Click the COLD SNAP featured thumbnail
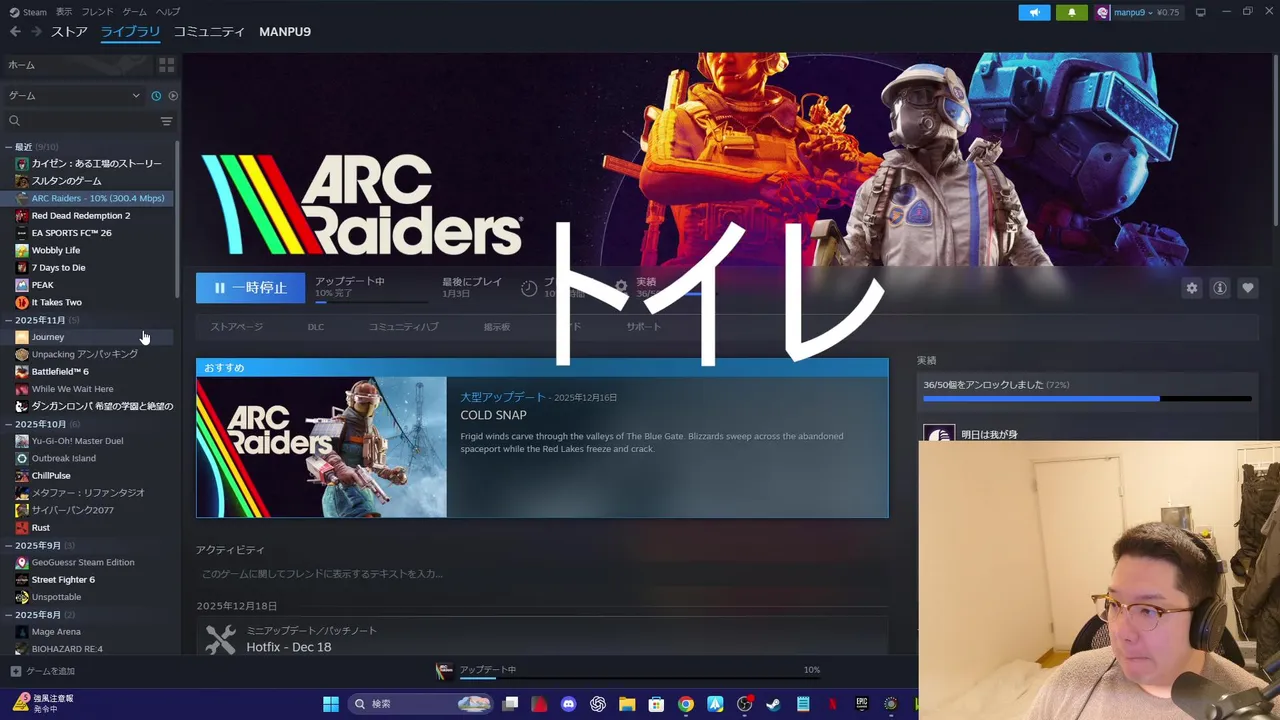Image resolution: width=1280 pixels, height=720 pixels. [x=322, y=447]
